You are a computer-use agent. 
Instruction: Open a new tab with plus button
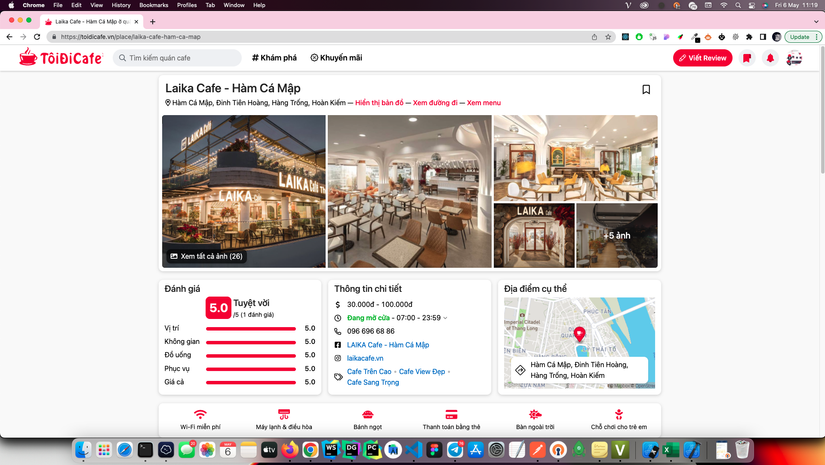153,22
